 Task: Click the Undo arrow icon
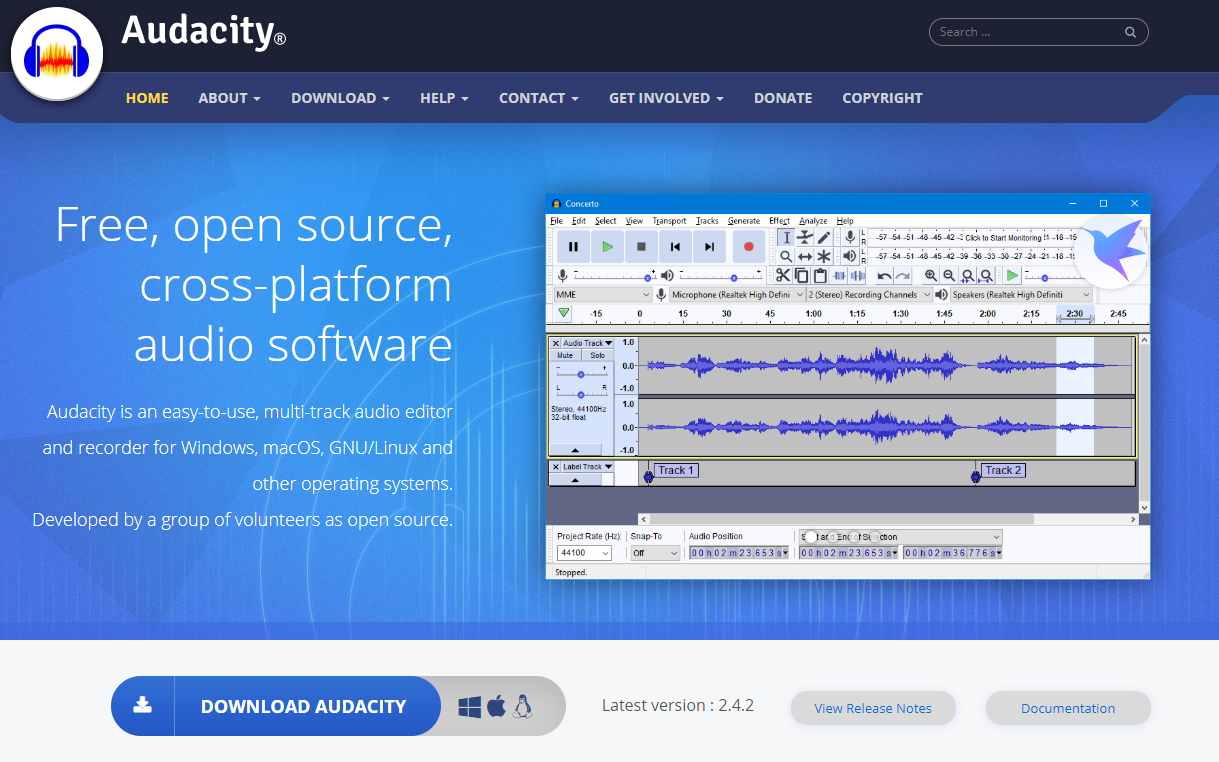pyautogui.click(x=884, y=275)
